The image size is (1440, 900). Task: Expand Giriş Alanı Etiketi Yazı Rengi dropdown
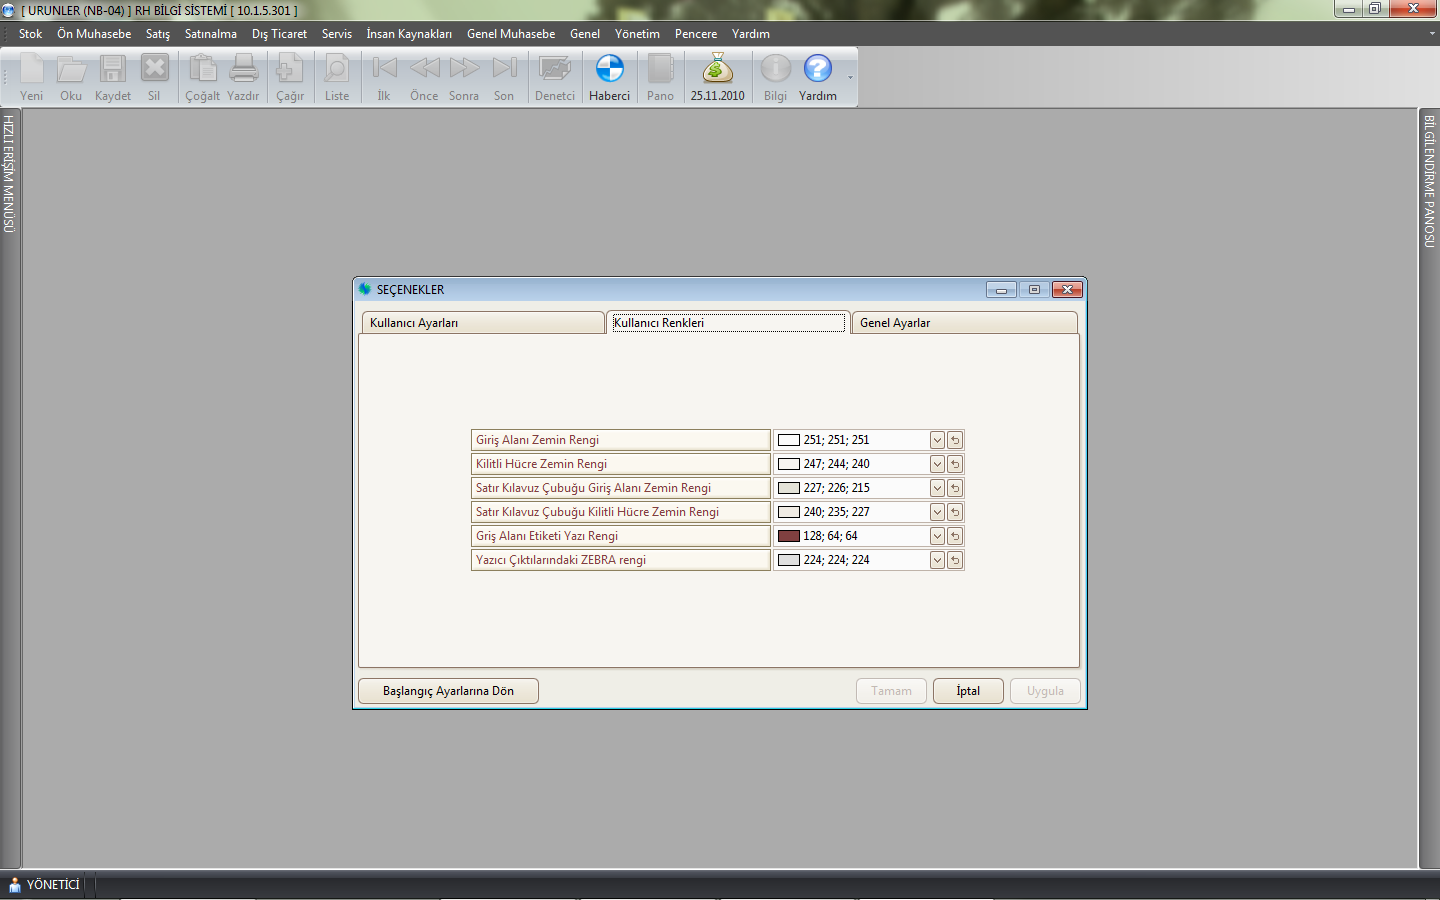point(937,536)
